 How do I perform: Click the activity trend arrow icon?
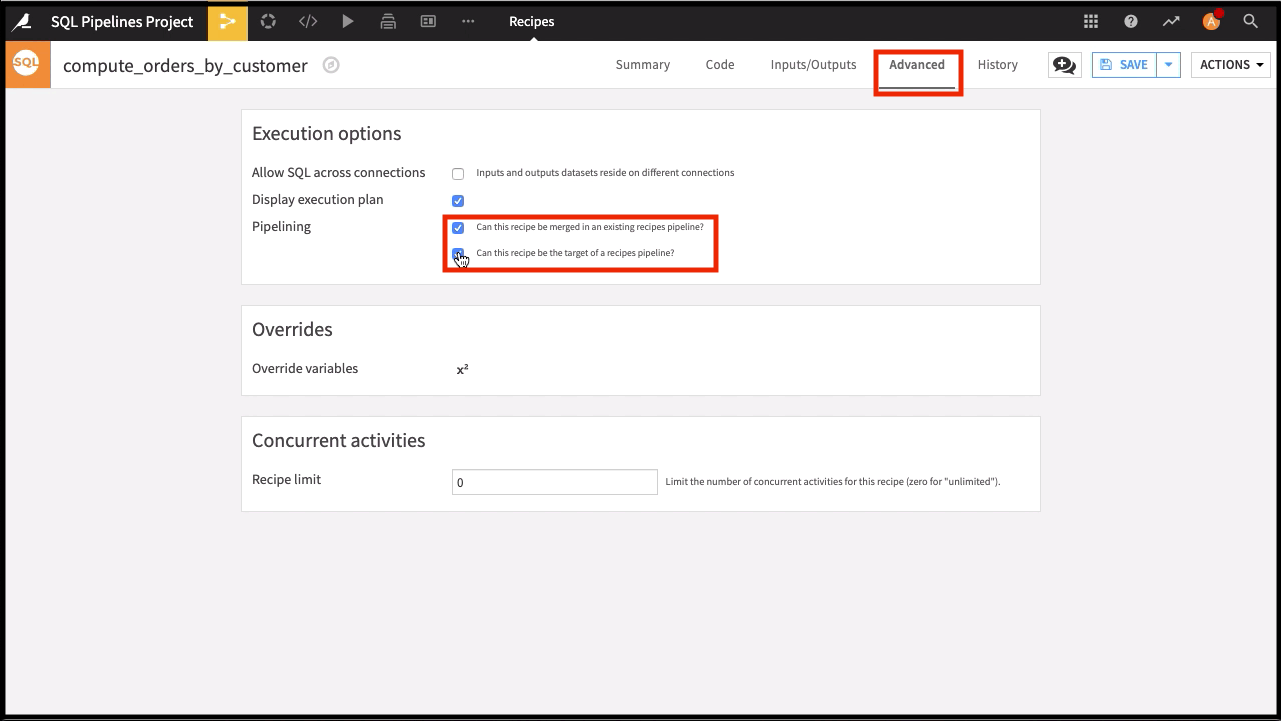pyautogui.click(x=1170, y=22)
